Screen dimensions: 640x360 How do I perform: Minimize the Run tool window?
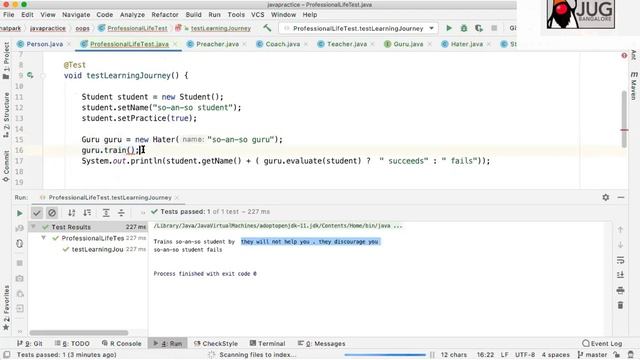click(x=621, y=197)
